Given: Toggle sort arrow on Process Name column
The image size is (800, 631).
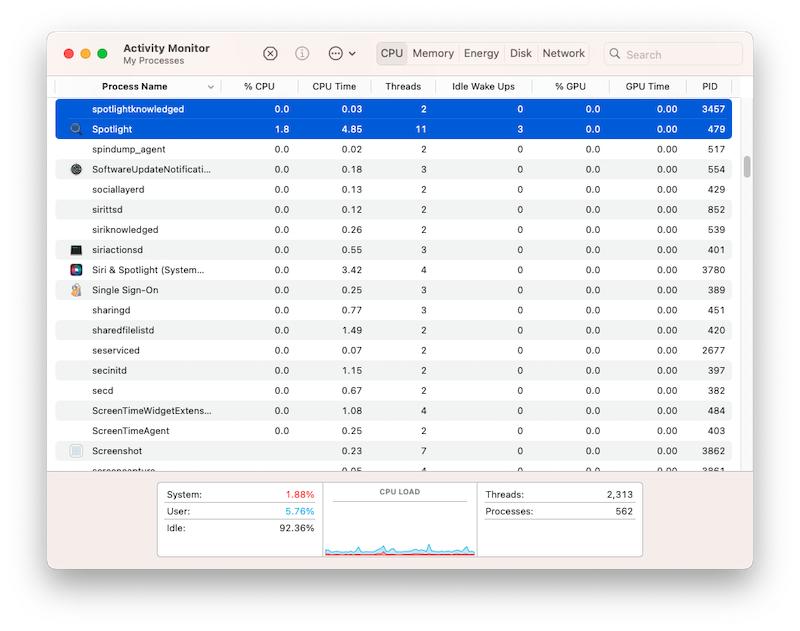Looking at the screenshot, I should [x=210, y=87].
